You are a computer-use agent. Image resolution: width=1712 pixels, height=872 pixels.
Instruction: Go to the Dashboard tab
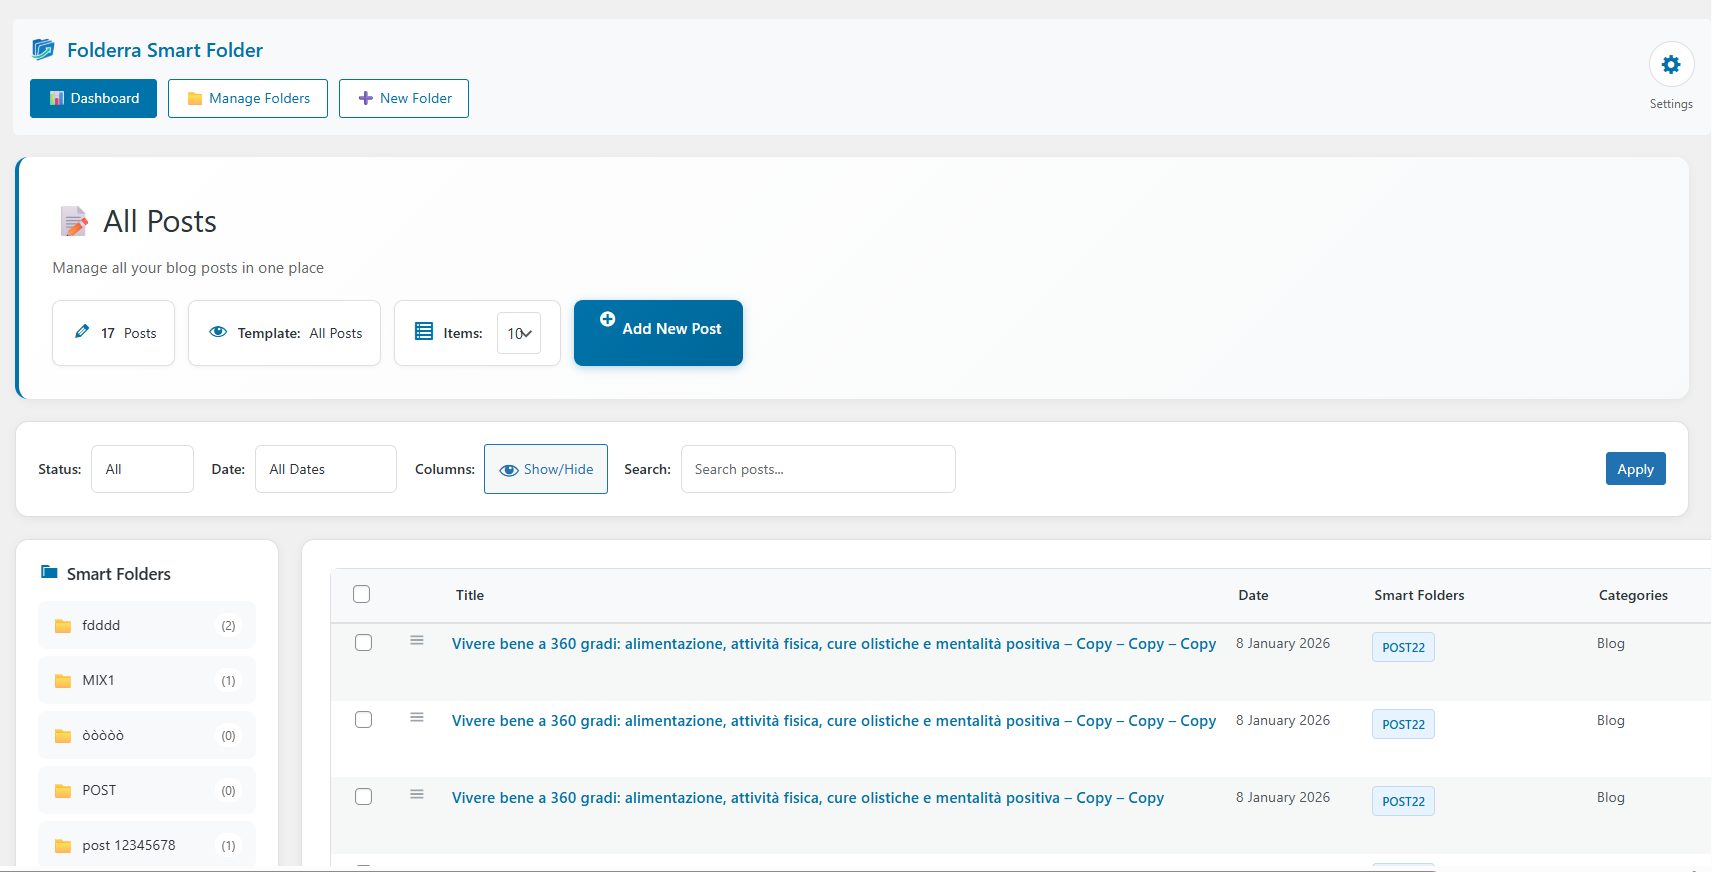93,98
